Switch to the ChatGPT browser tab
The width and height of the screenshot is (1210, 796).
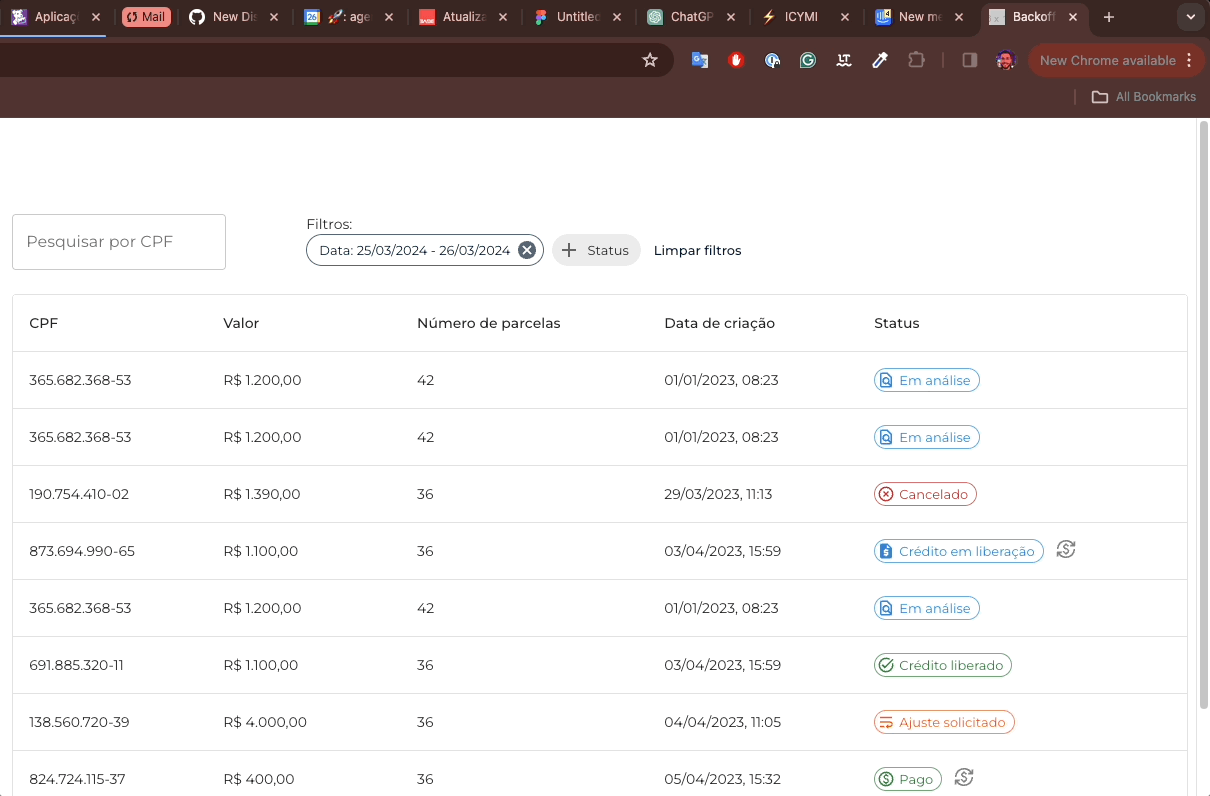(691, 17)
